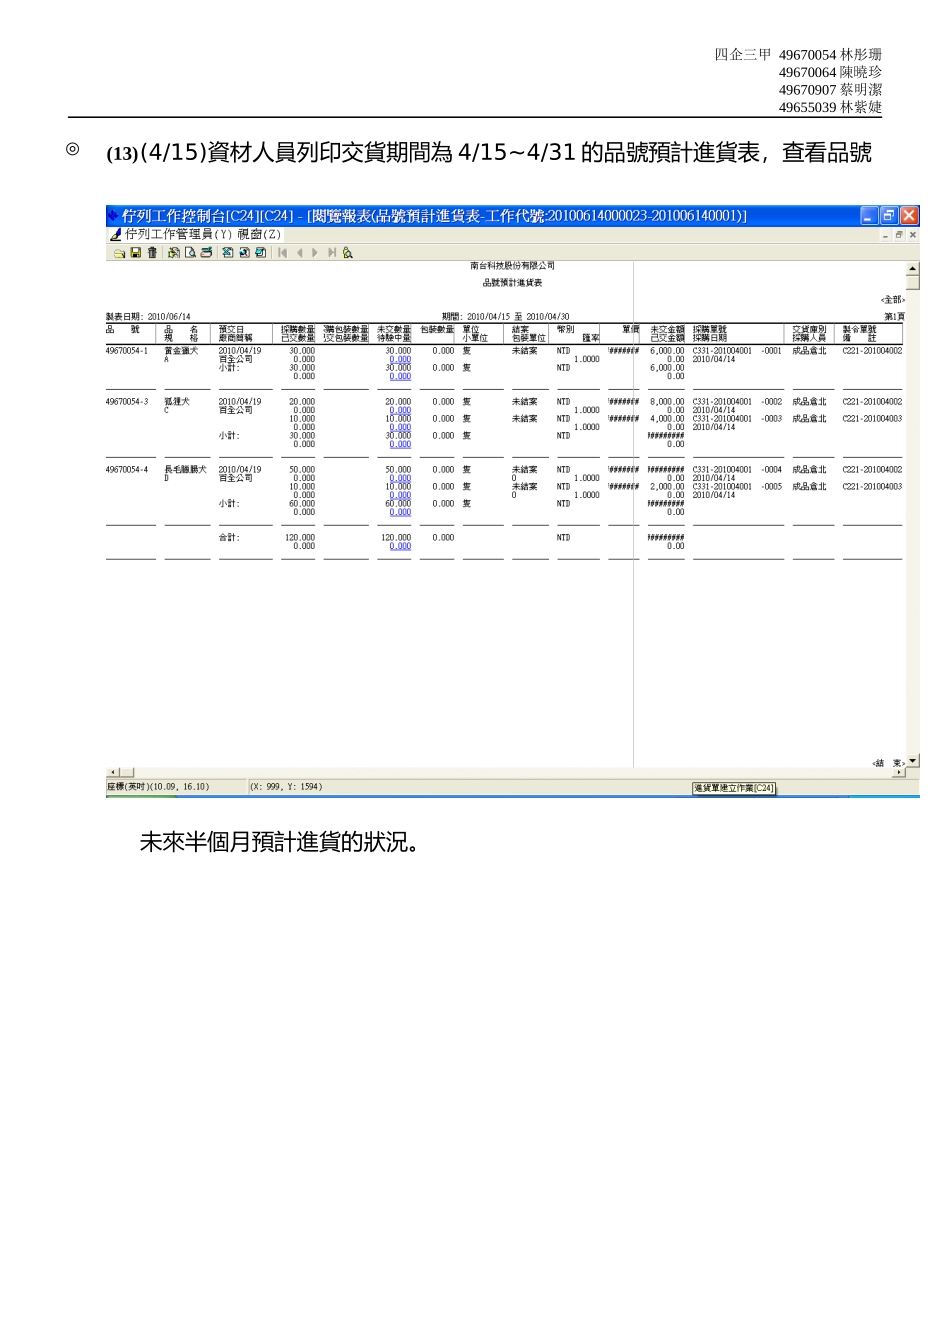This screenshot has width=950, height=1344.
Task: Restore the inner report child window
Action: 898,235
